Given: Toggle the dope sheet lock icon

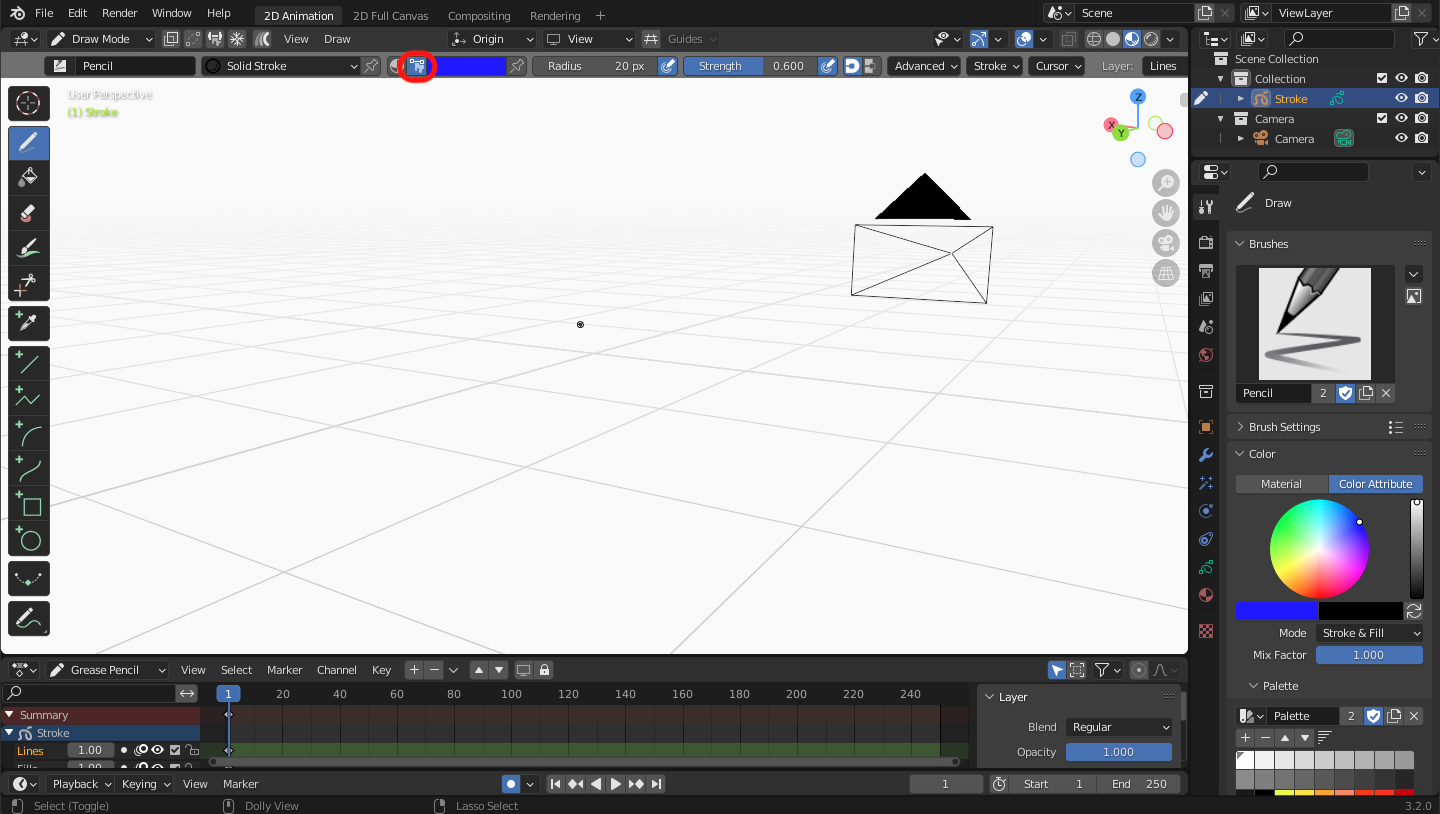Looking at the screenshot, I should (x=544, y=670).
